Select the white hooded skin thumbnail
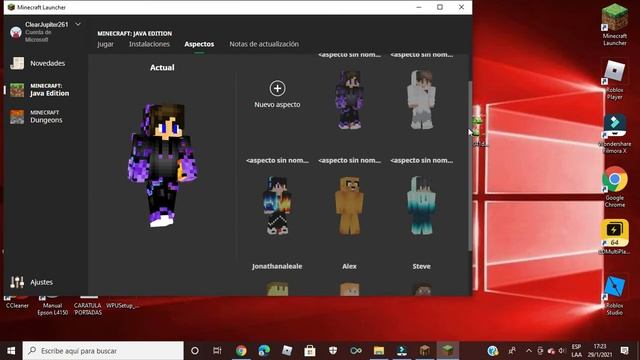The height and width of the screenshot is (360, 640). pyautogui.click(x=421, y=100)
